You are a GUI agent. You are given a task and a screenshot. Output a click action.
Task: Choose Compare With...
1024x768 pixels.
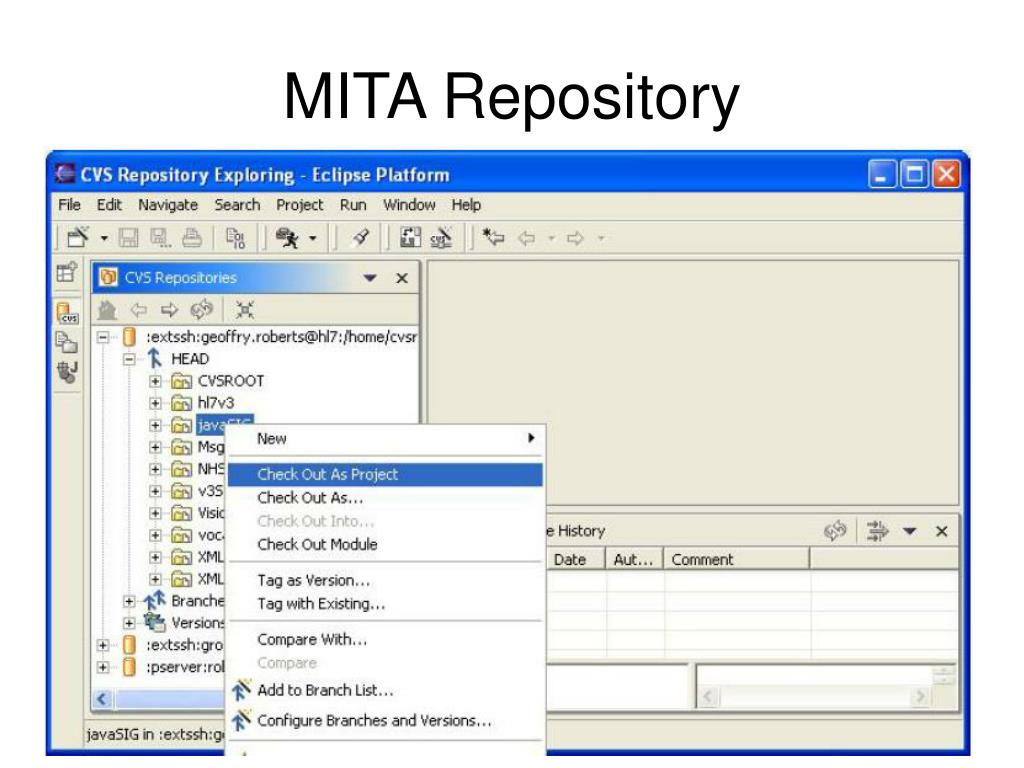[386, 640]
